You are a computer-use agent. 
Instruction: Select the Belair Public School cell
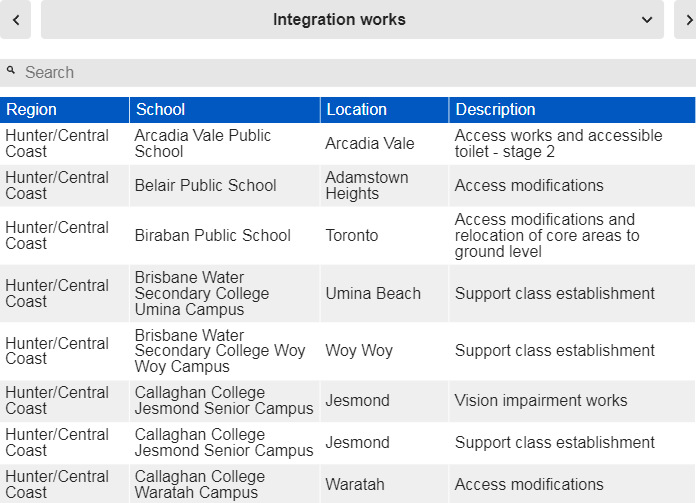[x=225, y=186]
